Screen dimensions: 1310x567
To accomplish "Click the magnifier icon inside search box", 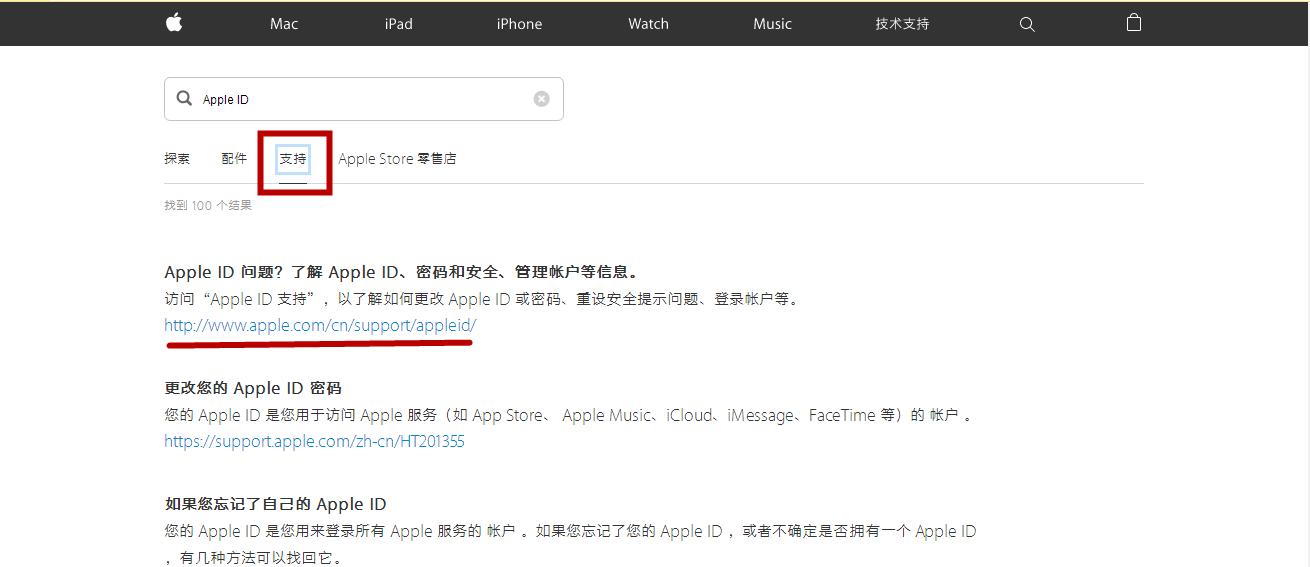I will [x=184, y=98].
